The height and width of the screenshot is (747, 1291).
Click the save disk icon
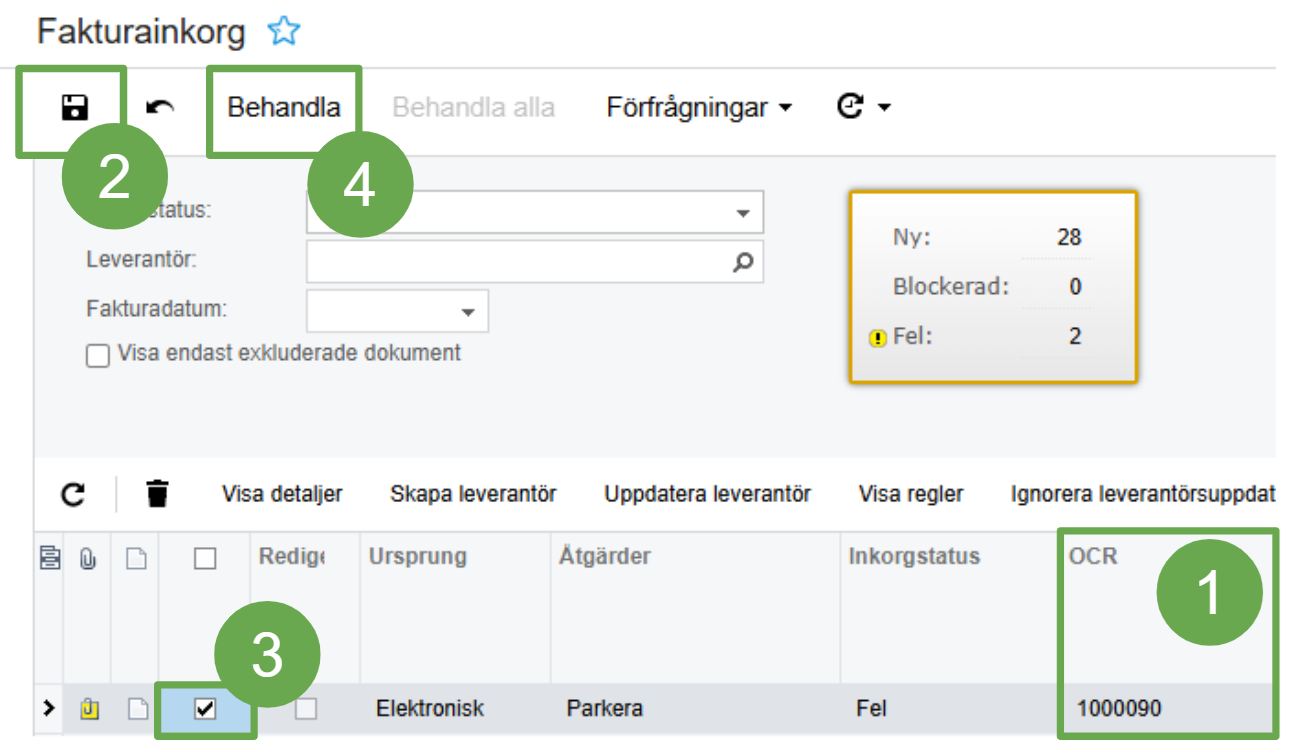tap(74, 107)
